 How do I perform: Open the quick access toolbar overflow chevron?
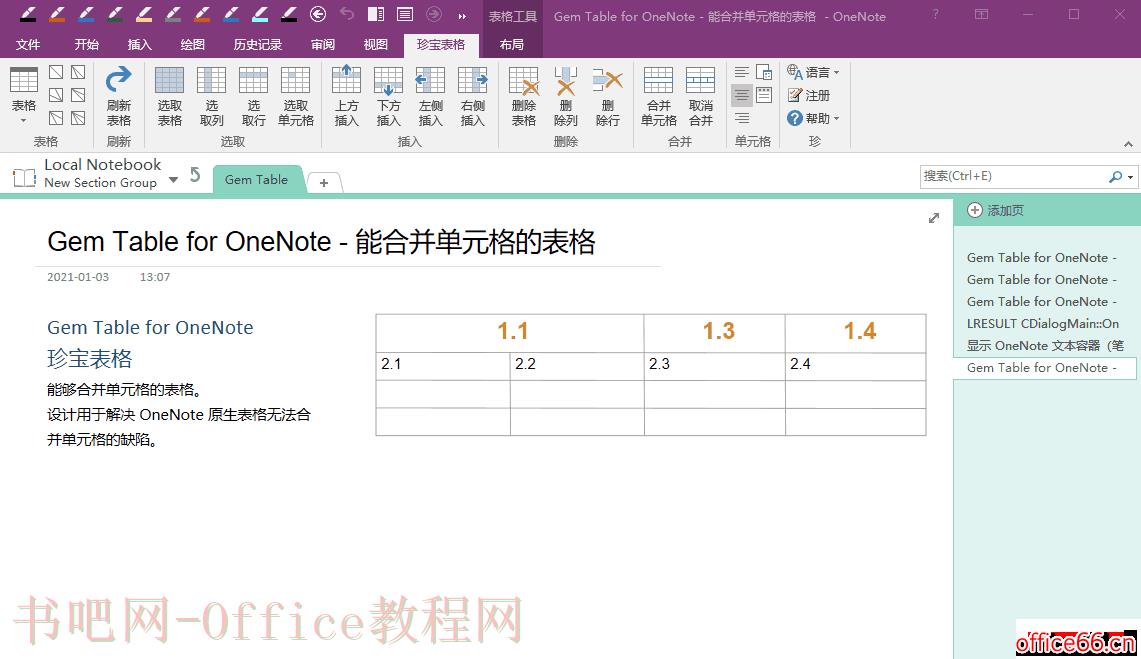(x=462, y=15)
